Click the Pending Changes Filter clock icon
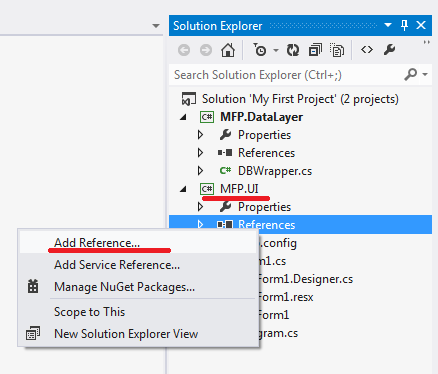 (259, 50)
